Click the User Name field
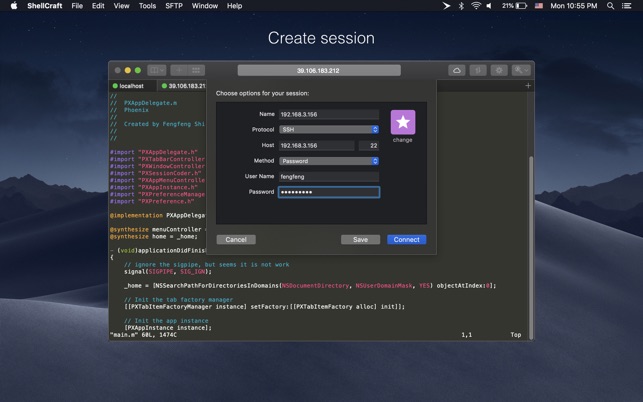The height and width of the screenshot is (402, 643). click(x=328, y=176)
